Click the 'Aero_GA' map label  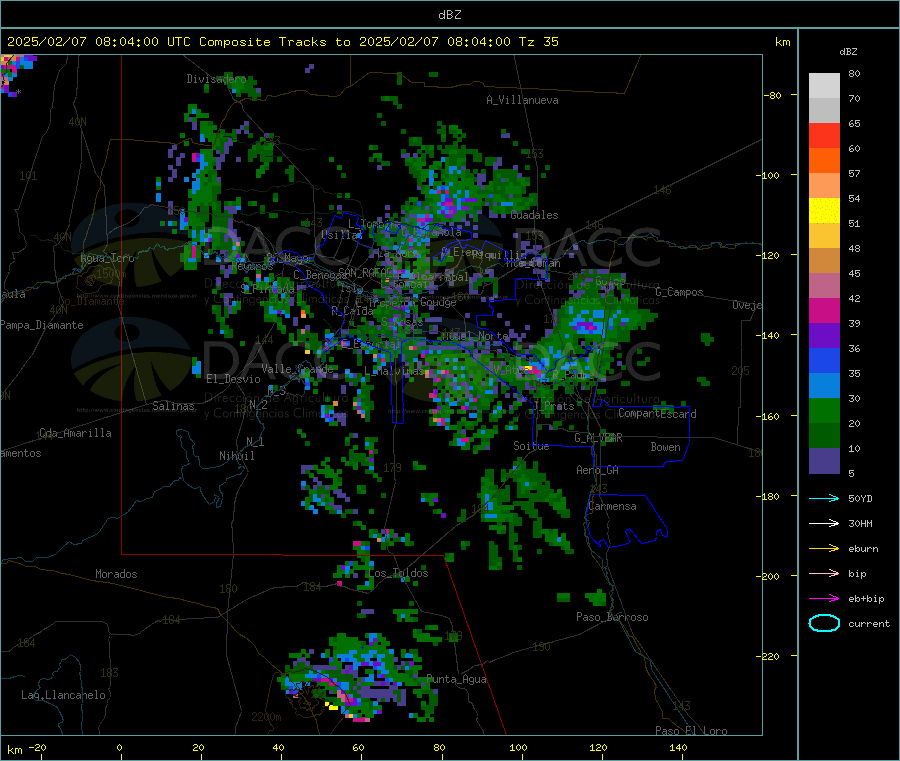598,470
